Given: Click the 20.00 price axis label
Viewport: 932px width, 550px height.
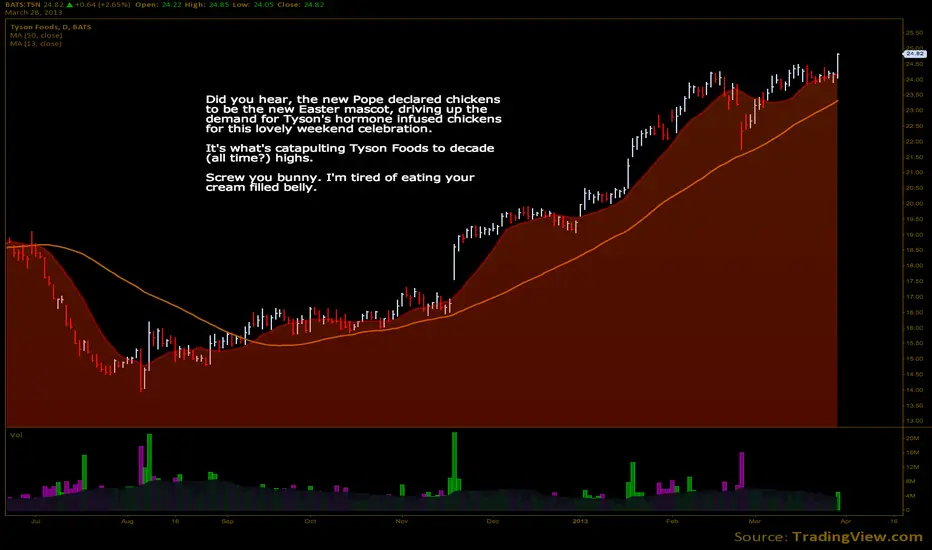Looking at the screenshot, I should tap(914, 203).
